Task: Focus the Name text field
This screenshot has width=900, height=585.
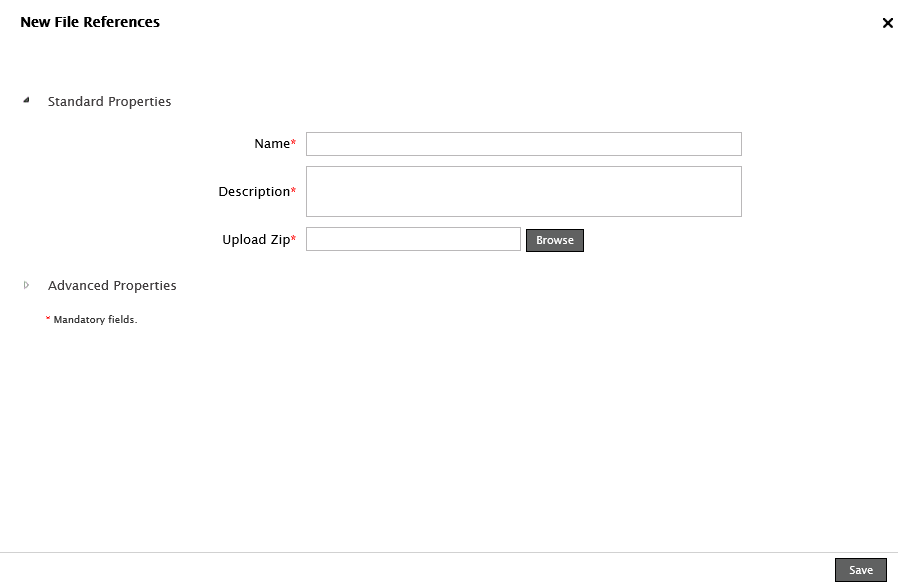Action: coord(523,144)
